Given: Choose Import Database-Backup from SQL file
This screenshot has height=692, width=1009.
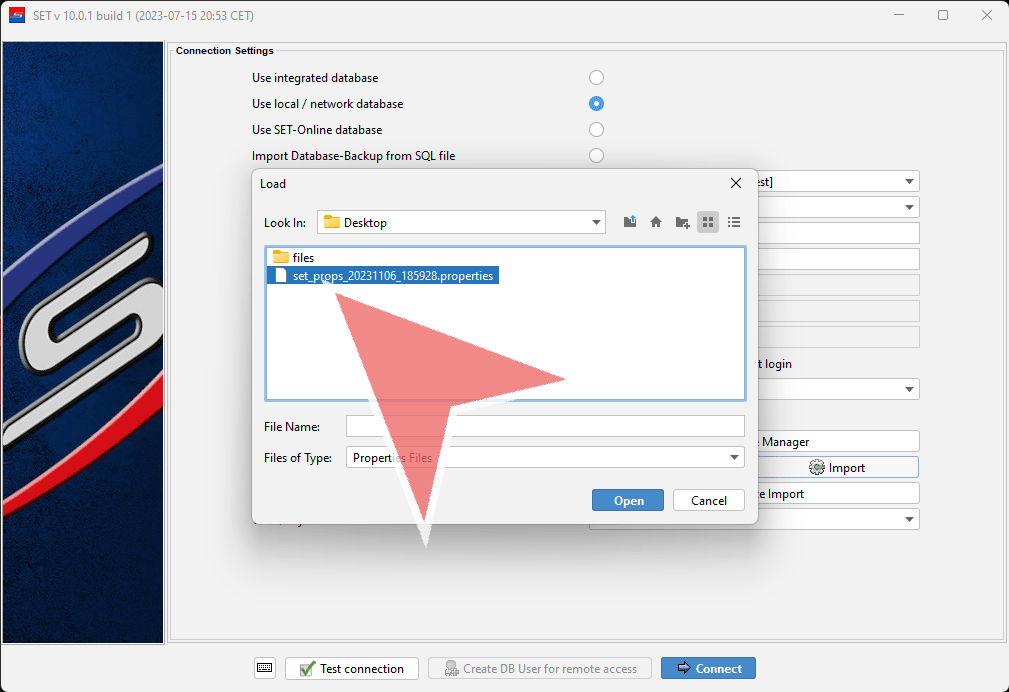Looking at the screenshot, I should tap(596, 156).
